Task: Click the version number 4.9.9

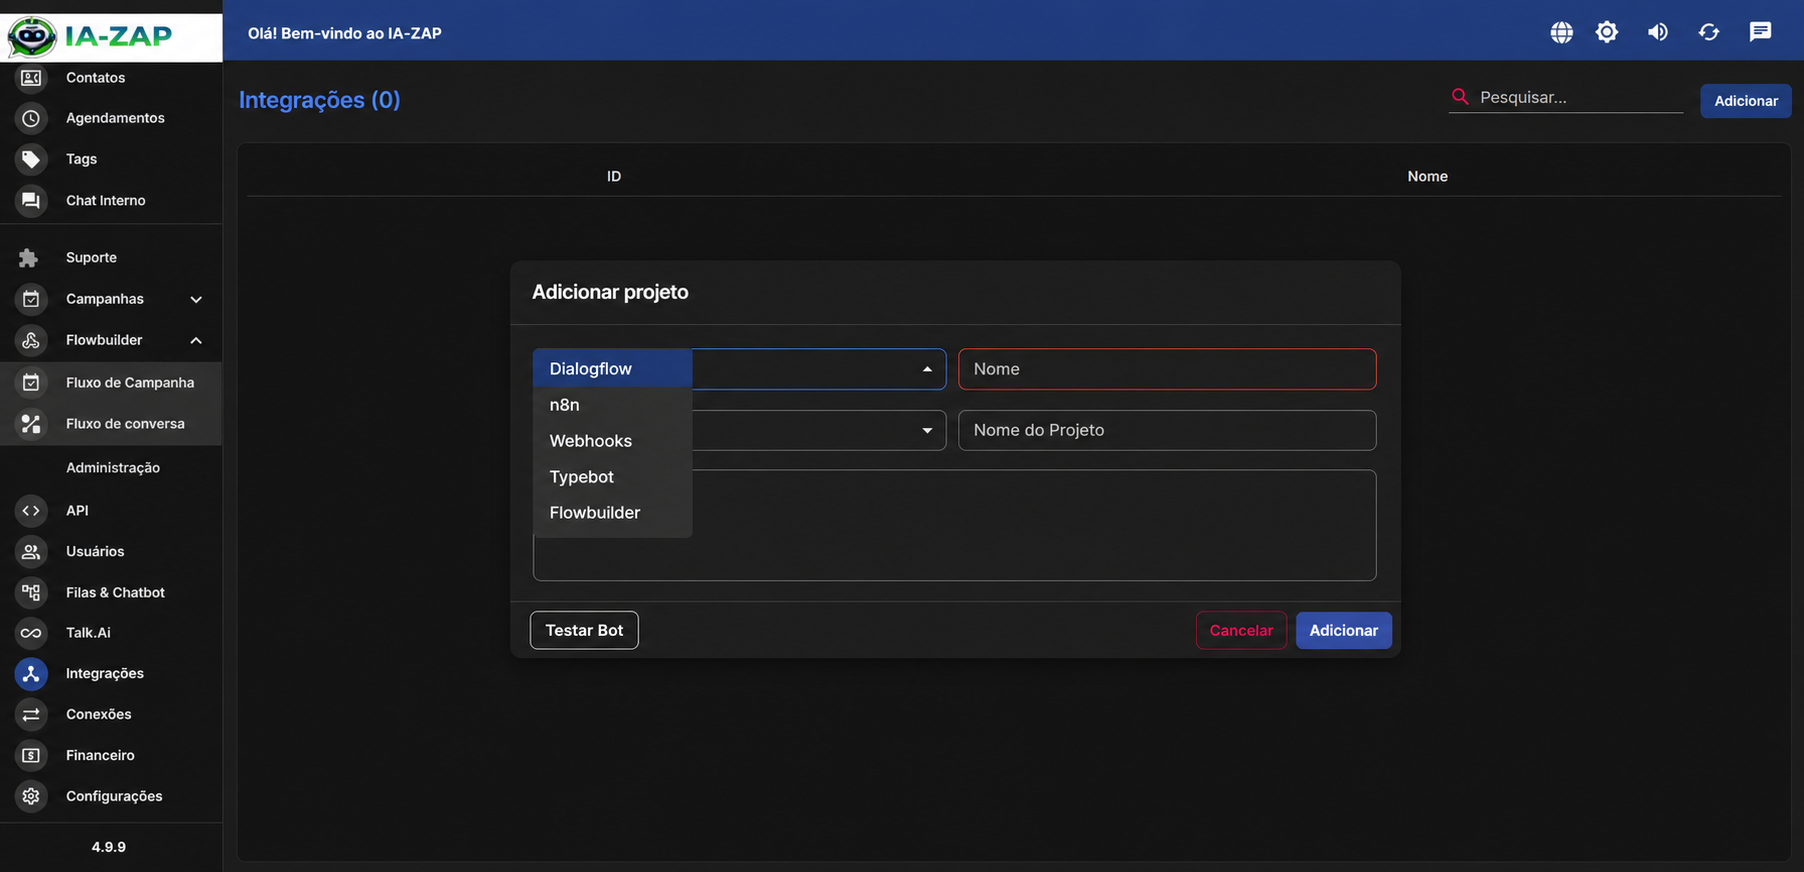Action: [x=109, y=847]
